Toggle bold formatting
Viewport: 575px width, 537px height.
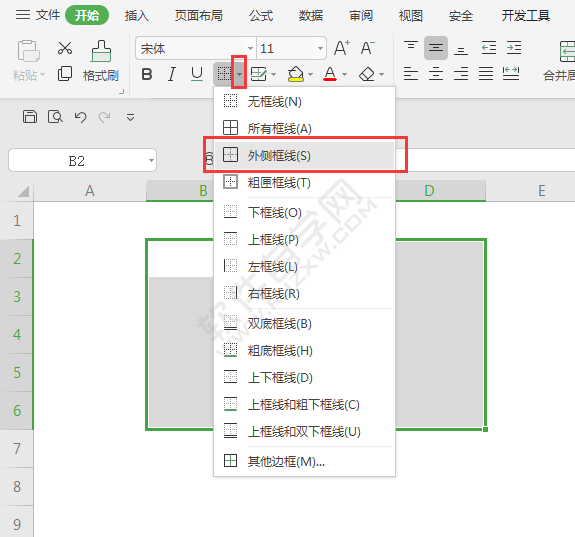pos(147,74)
